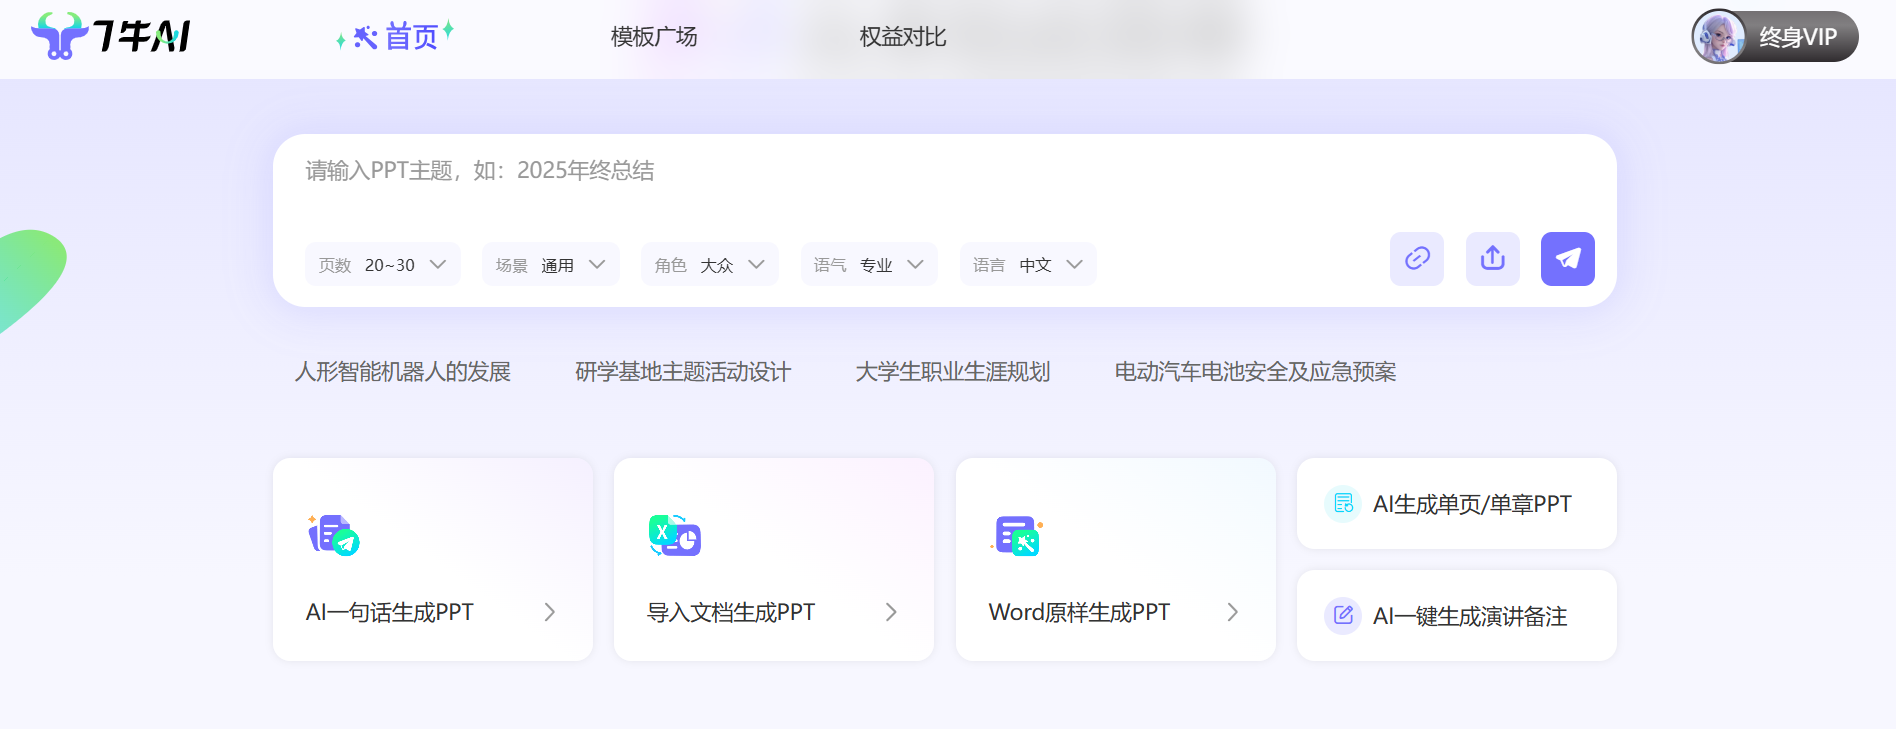Click the upload file icon button
Viewport: 1896px width, 729px height.
(x=1492, y=259)
